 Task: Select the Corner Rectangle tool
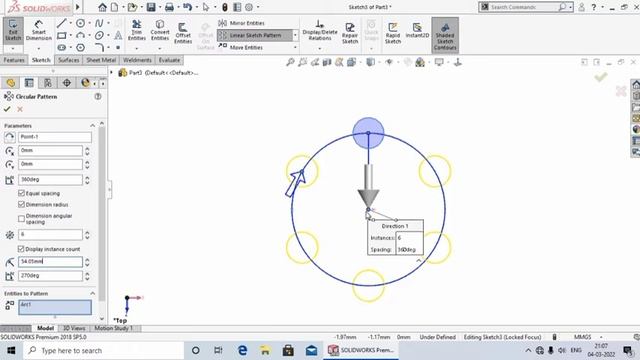point(62,36)
